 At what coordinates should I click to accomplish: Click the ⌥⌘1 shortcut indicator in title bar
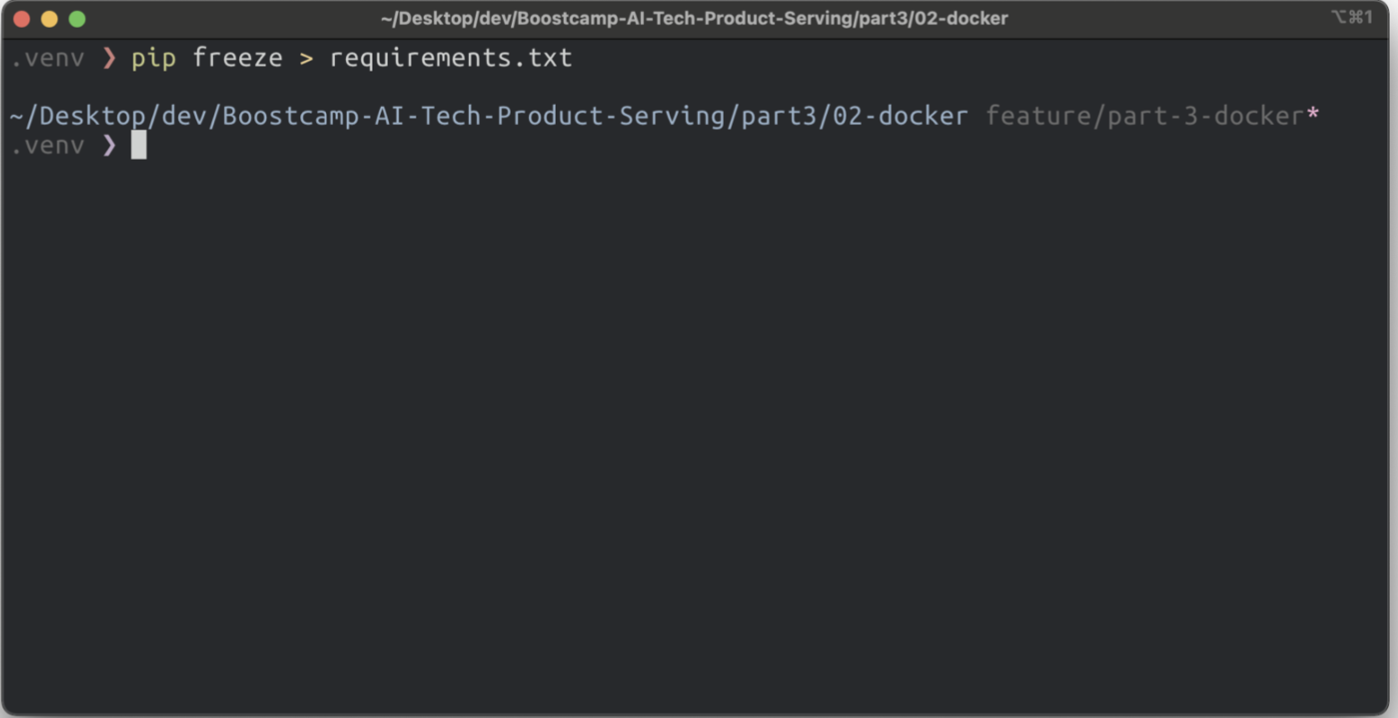tap(1352, 17)
